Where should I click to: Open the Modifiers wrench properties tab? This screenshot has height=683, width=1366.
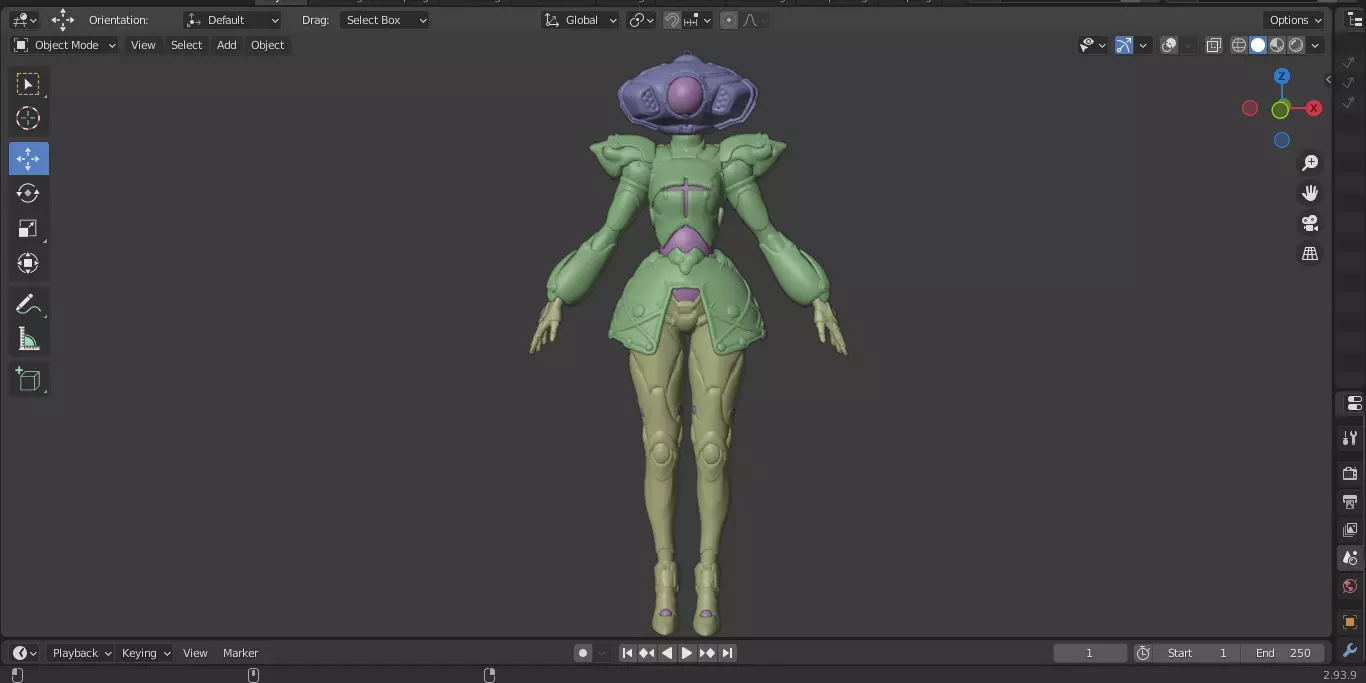[1350, 650]
